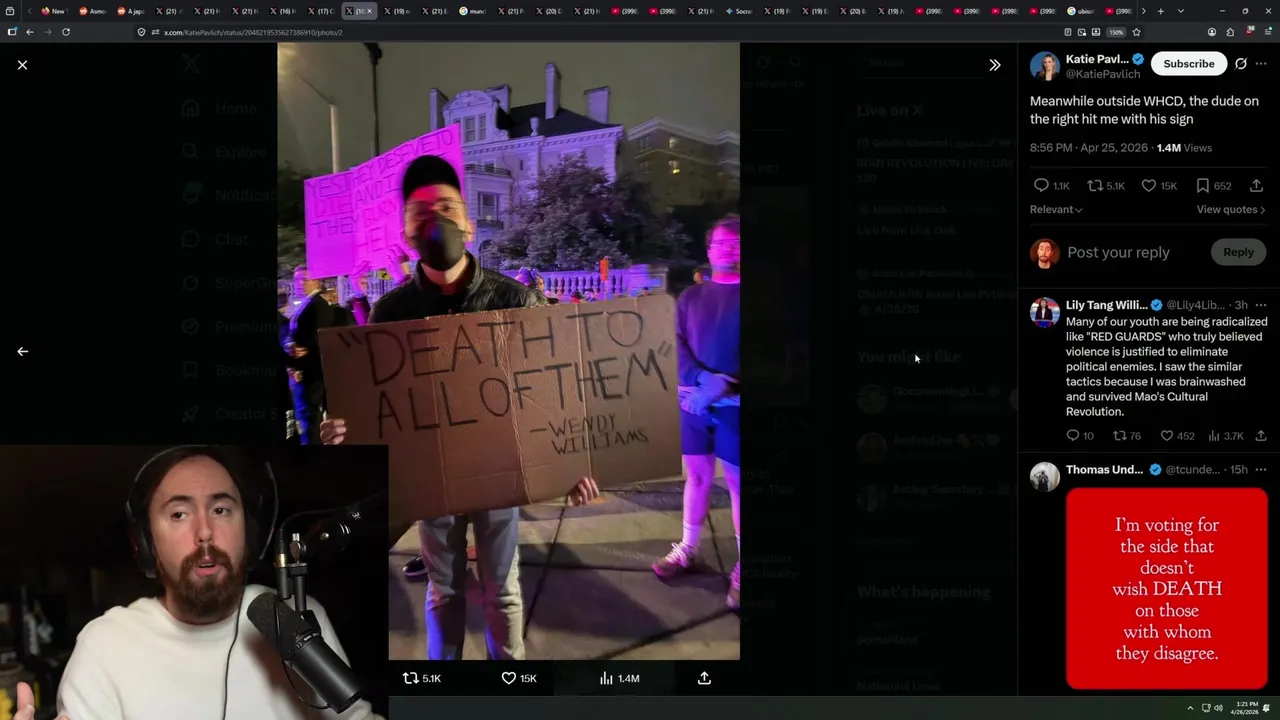Like the photo showing 15K below image
This screenshot has height=720, width=1280.
pos(519,678)
